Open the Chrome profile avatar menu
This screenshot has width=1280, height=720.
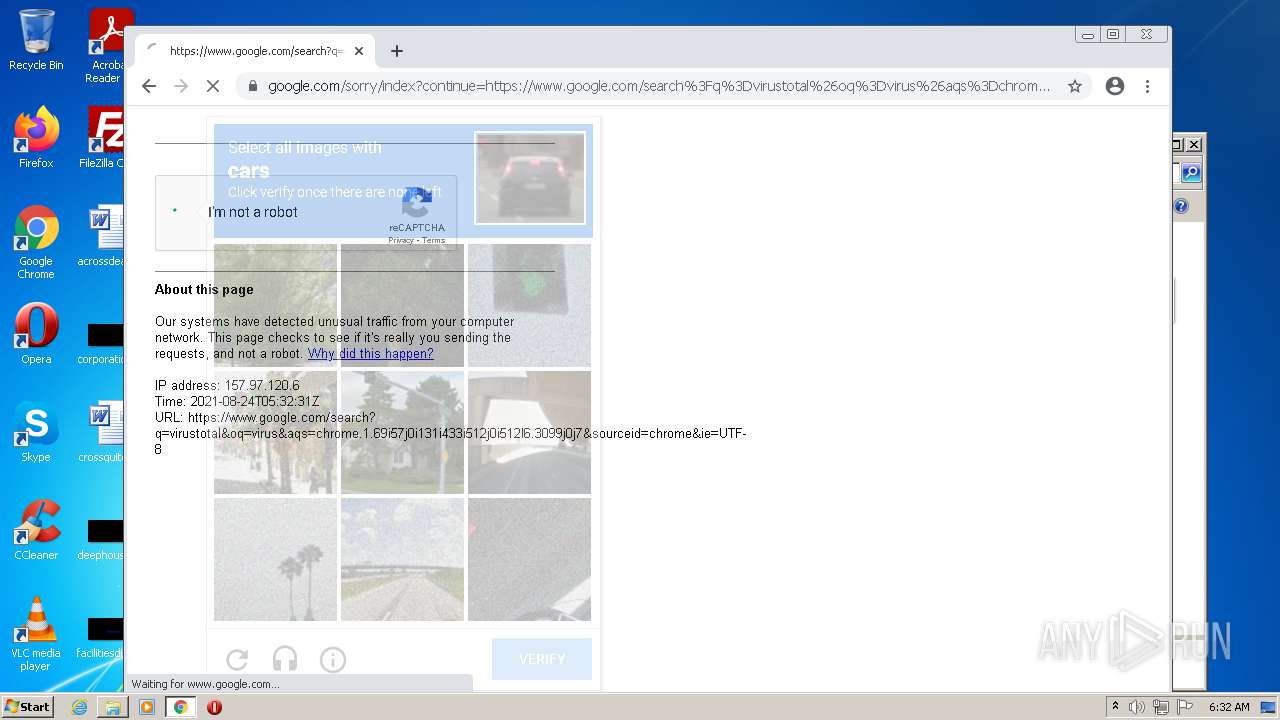[1115, 86]
